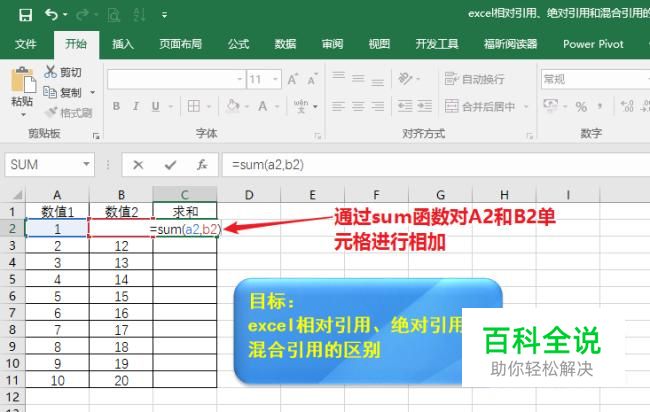Image resolution: width=650 pixels, height=412 pixels.
Task: Click the print preview icon in the quick access toolbar
Action: [x=113, y=15]
